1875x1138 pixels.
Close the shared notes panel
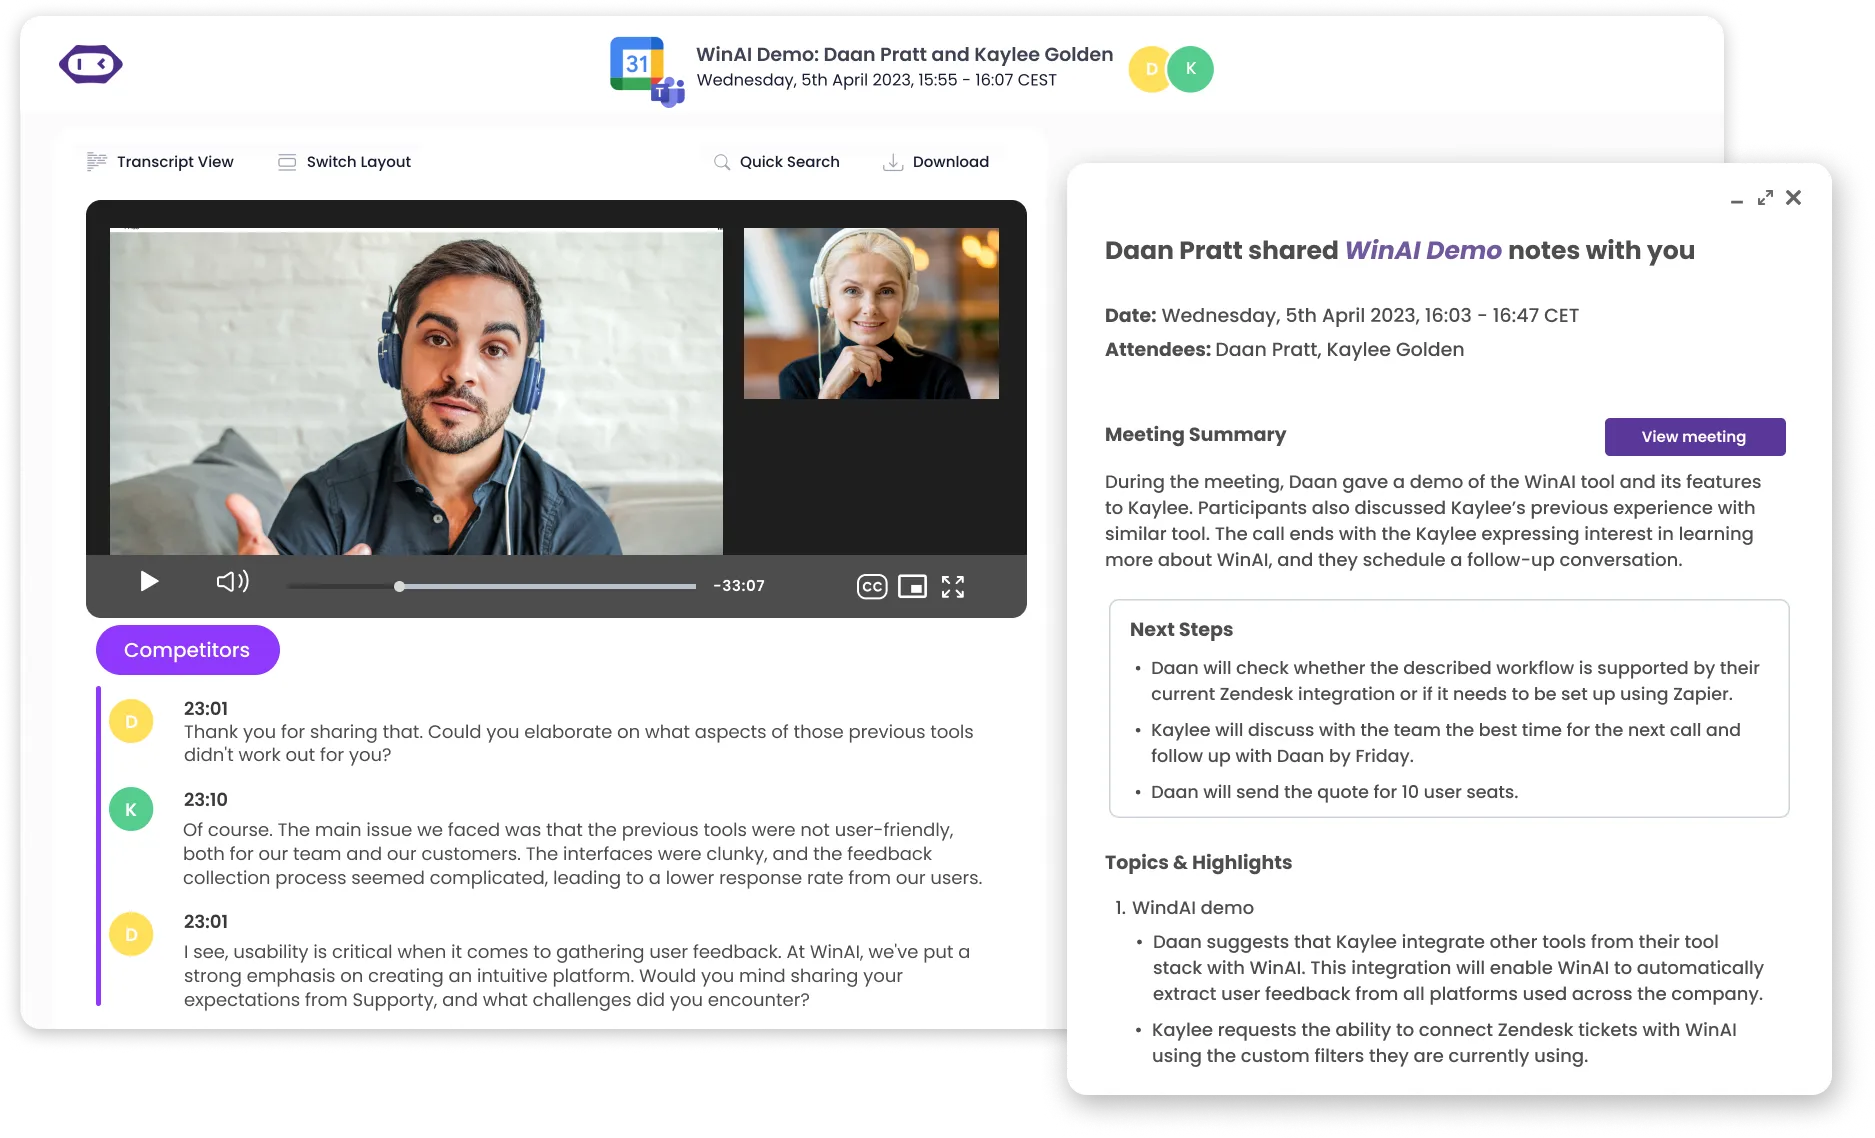tap(1794, 198)
